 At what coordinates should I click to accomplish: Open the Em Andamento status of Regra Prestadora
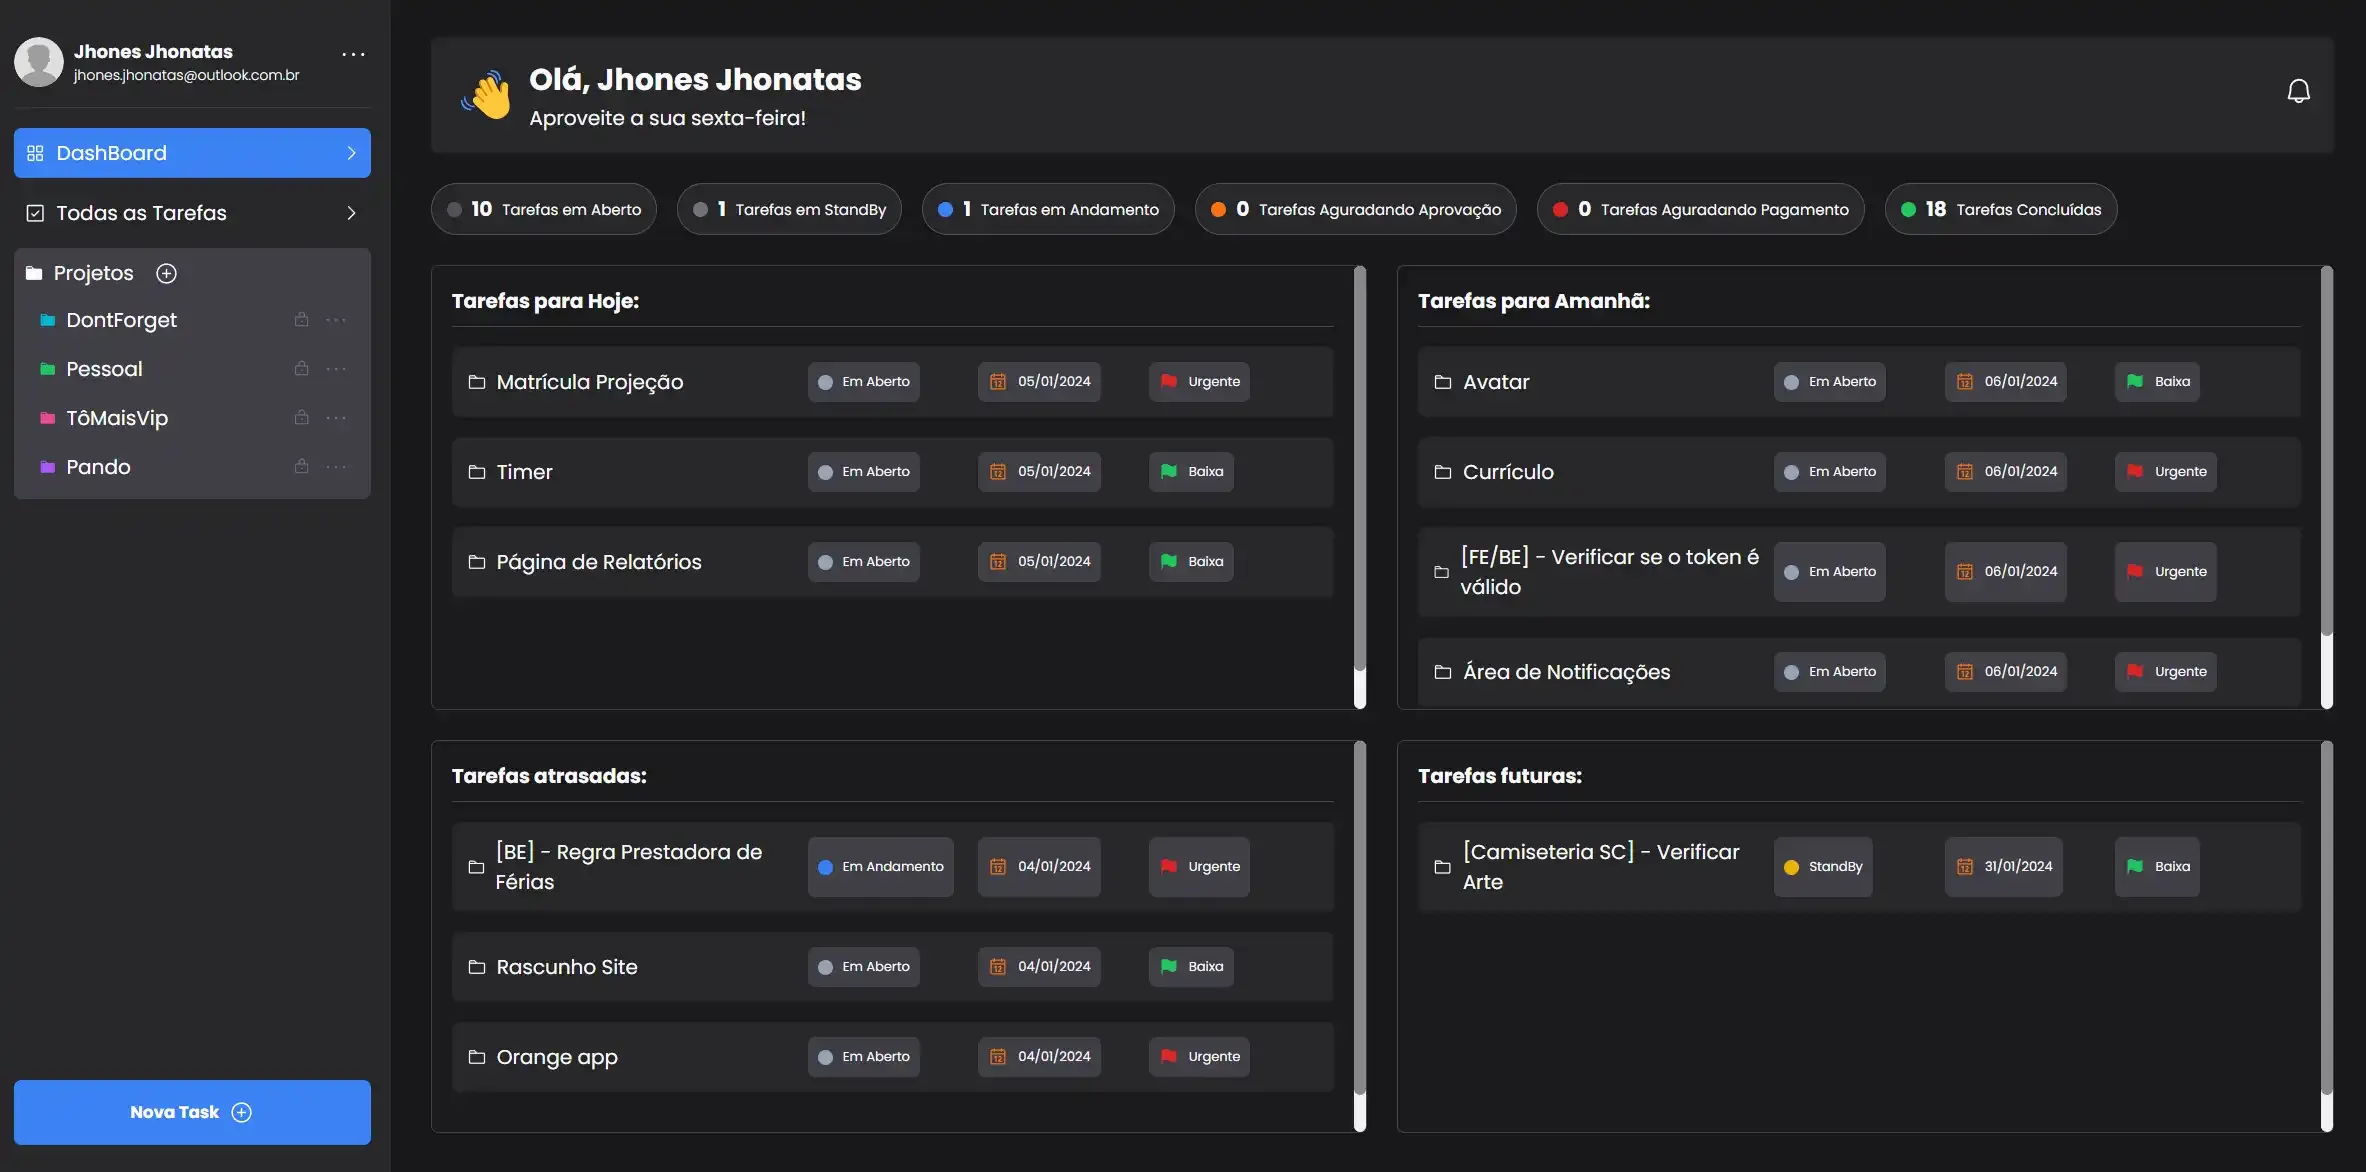click(x=881, y=867)
